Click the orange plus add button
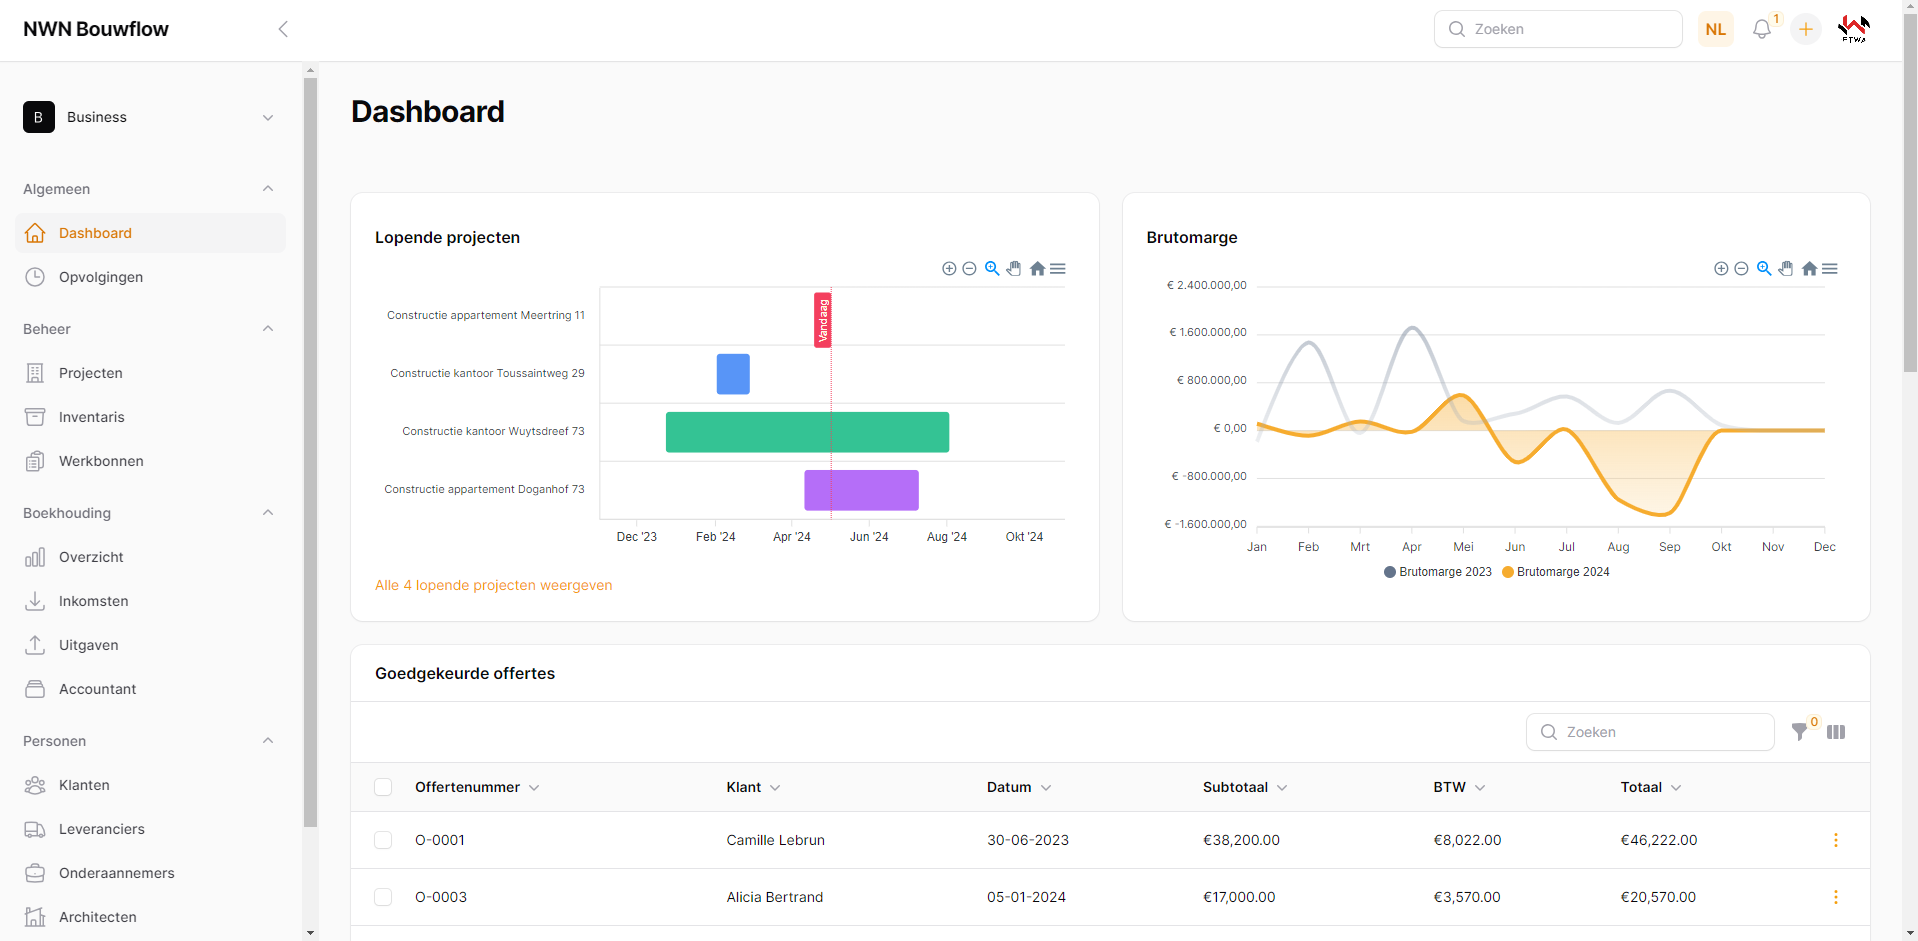Image resolution: width=1918 pixels, height=941 pixels. [1805, 30]
